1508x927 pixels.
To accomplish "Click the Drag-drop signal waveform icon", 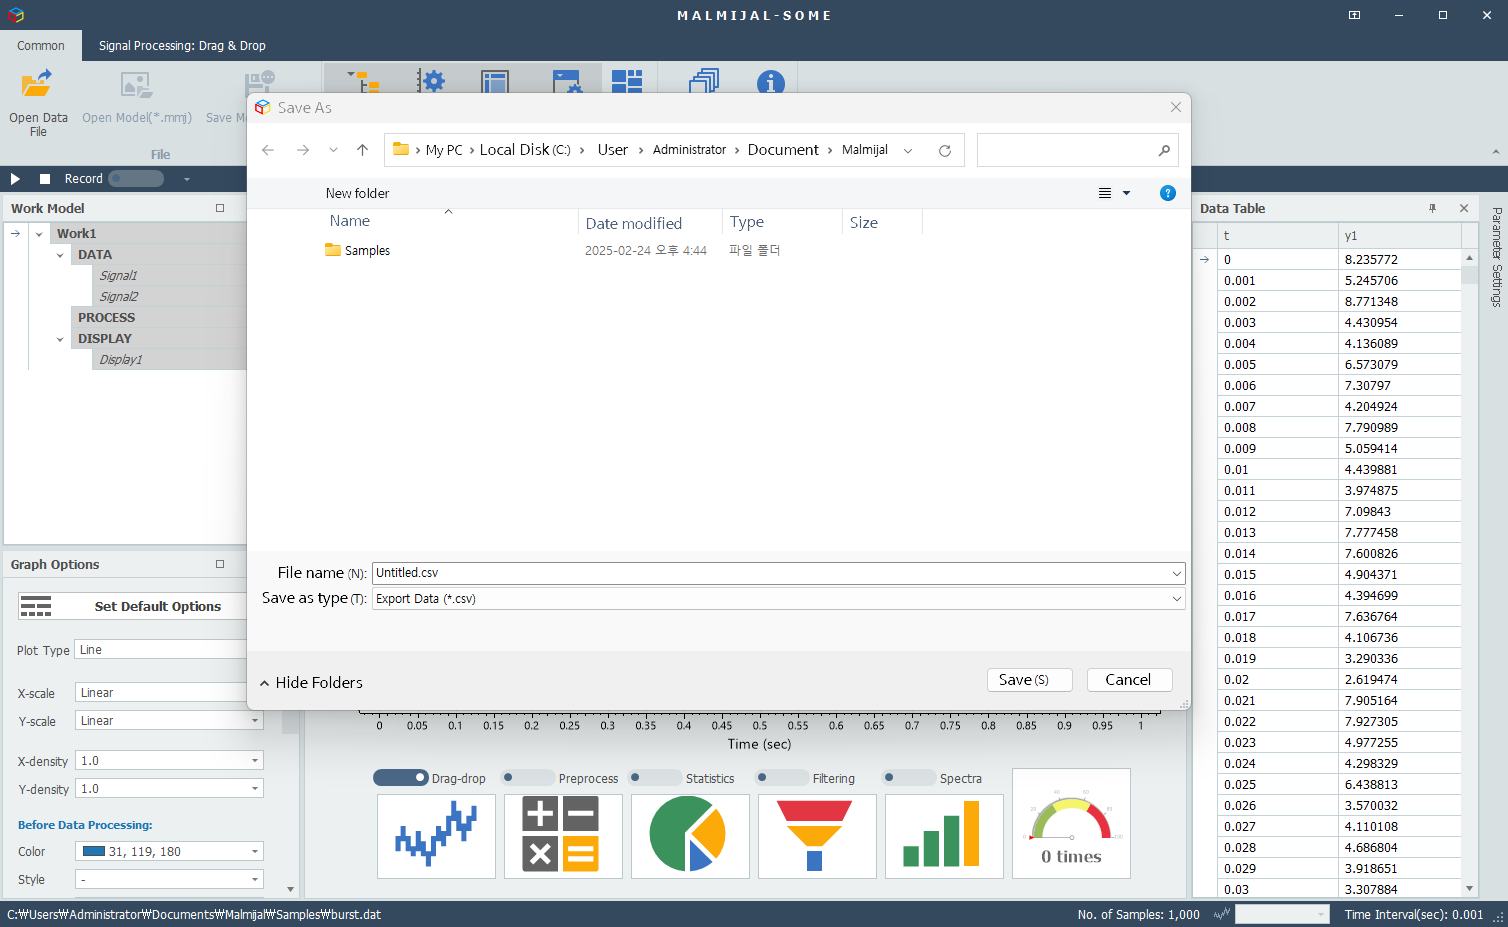I will (436, 836).
